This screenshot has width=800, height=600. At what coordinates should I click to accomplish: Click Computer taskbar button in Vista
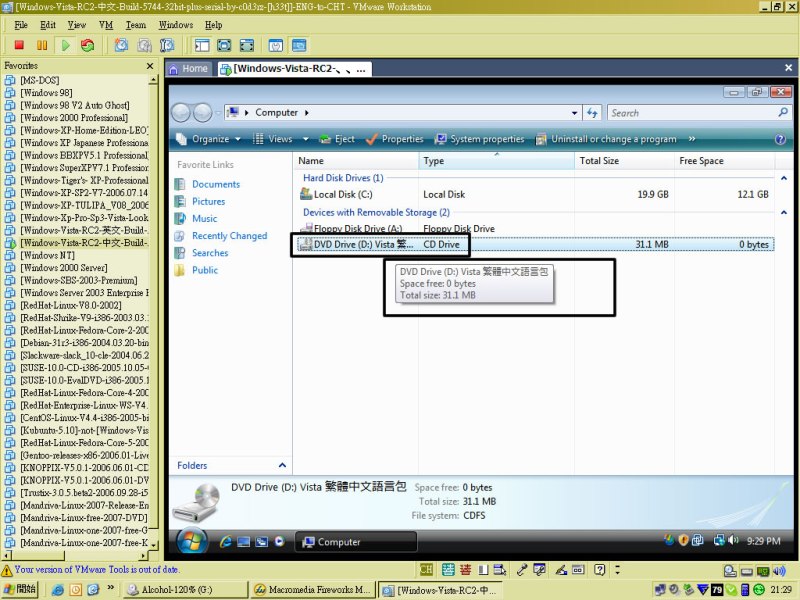pyautogui.click(x=356, y=542)
